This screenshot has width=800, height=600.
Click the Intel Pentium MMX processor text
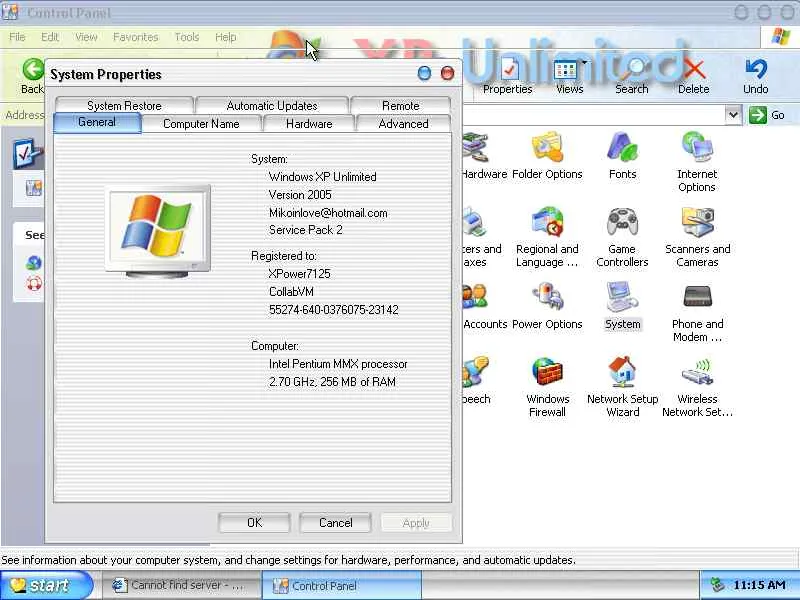point(338,364)
